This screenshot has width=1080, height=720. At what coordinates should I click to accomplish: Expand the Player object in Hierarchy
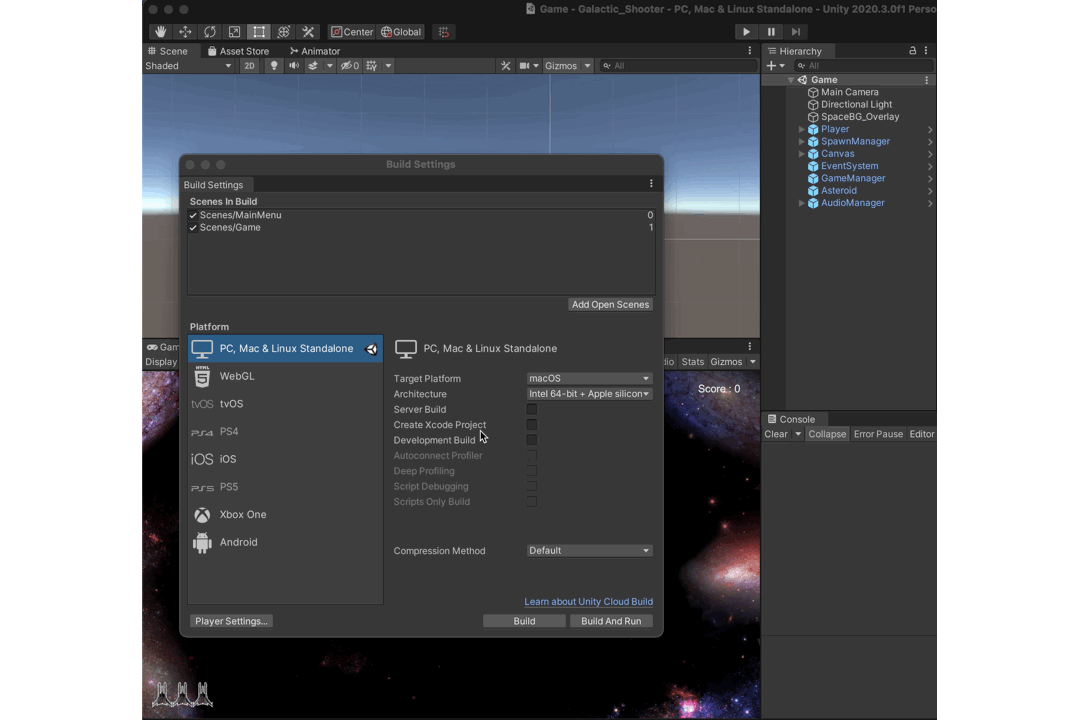(x=801, y=129)
